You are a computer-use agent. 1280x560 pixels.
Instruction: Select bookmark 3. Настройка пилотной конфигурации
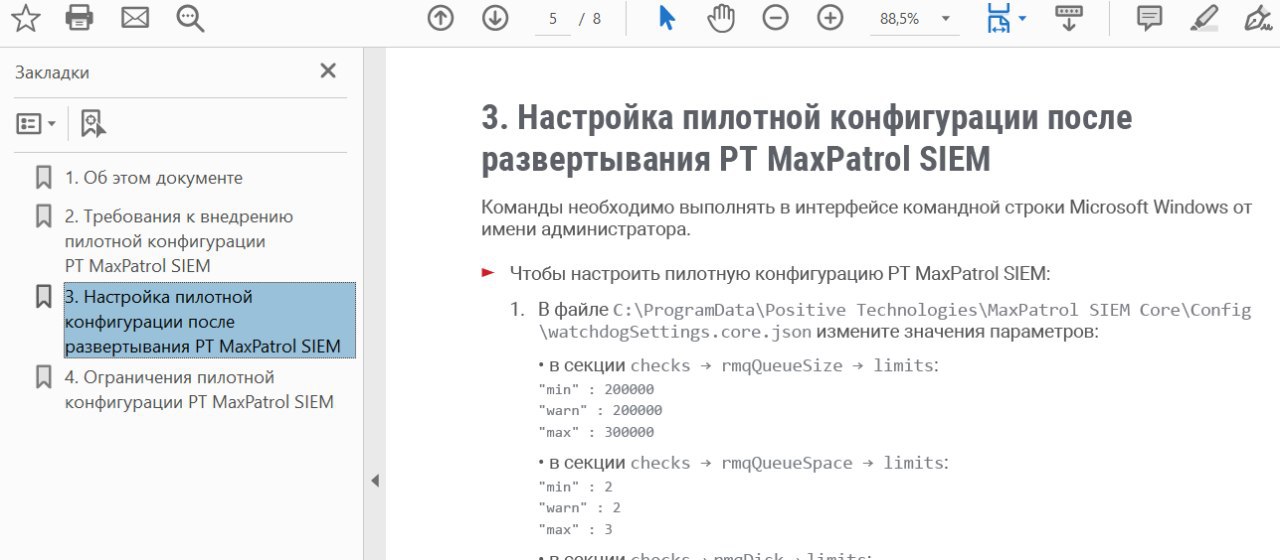[x=209, y=321]
